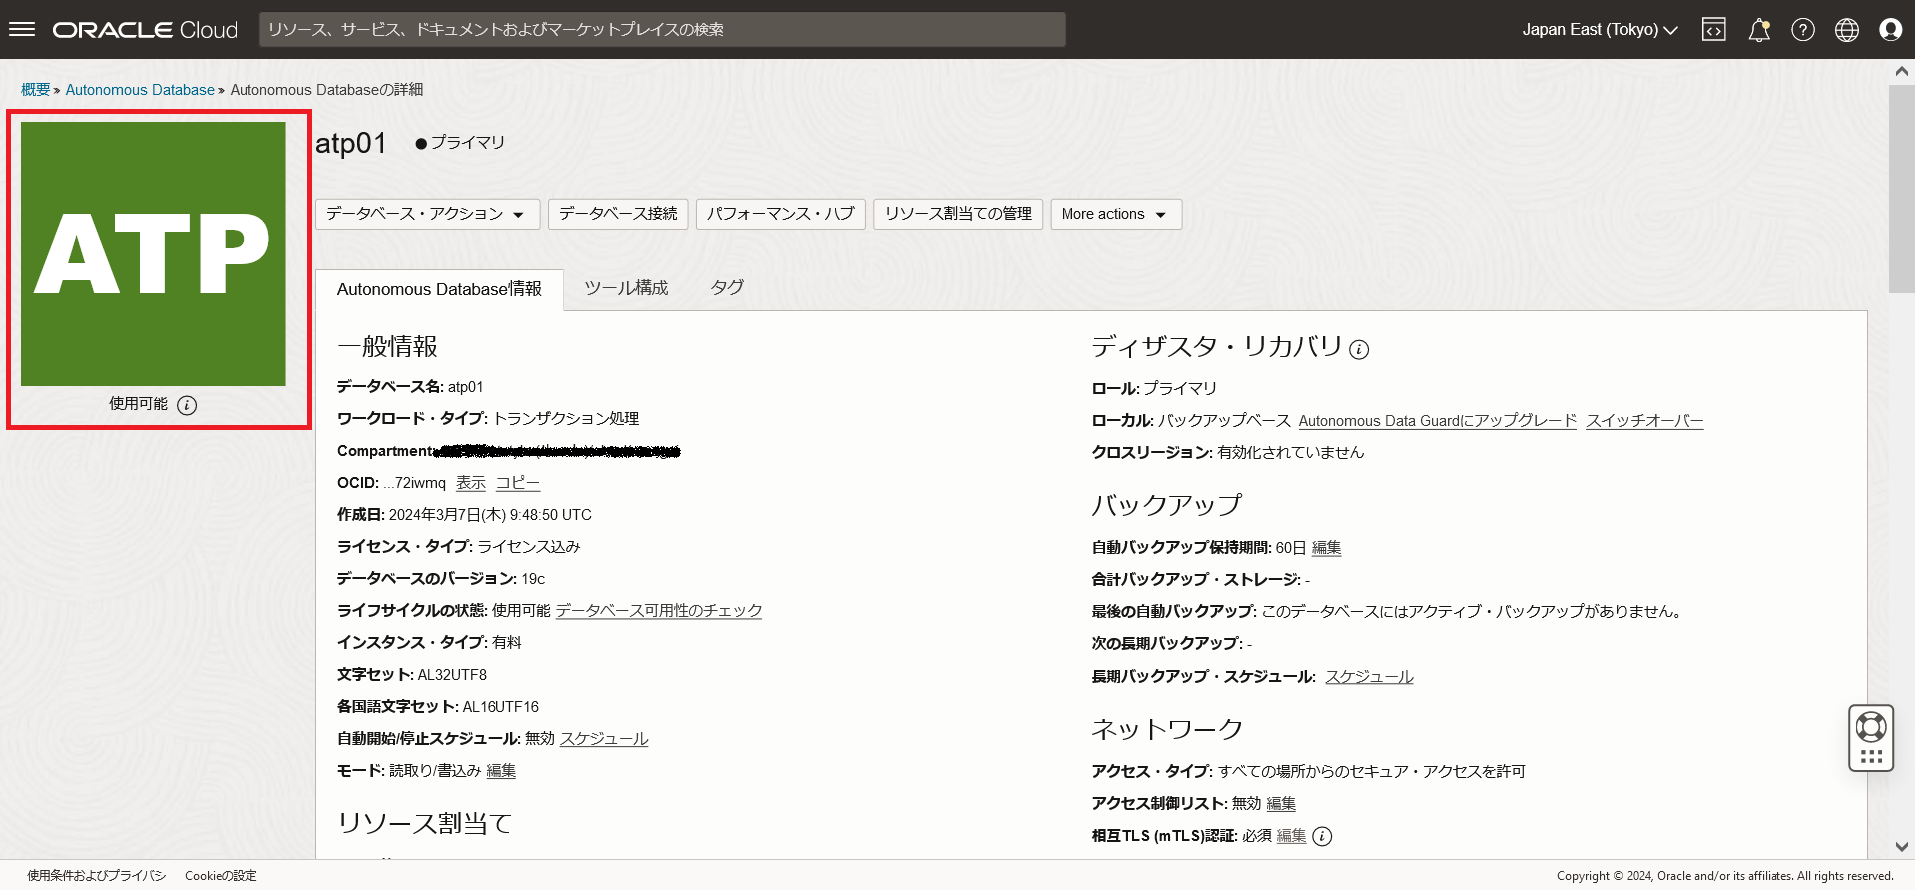
Task: Click Autonomous Data Guardにアップグレード link
Action: click(x=1438, y=421)
